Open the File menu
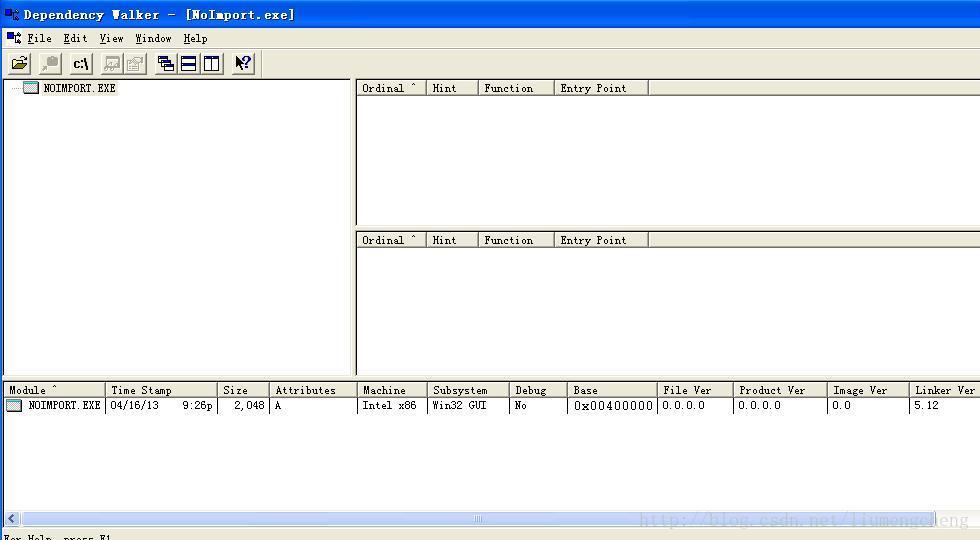The height and width of the screenshot is (540, 980). (x=39, y=38)
